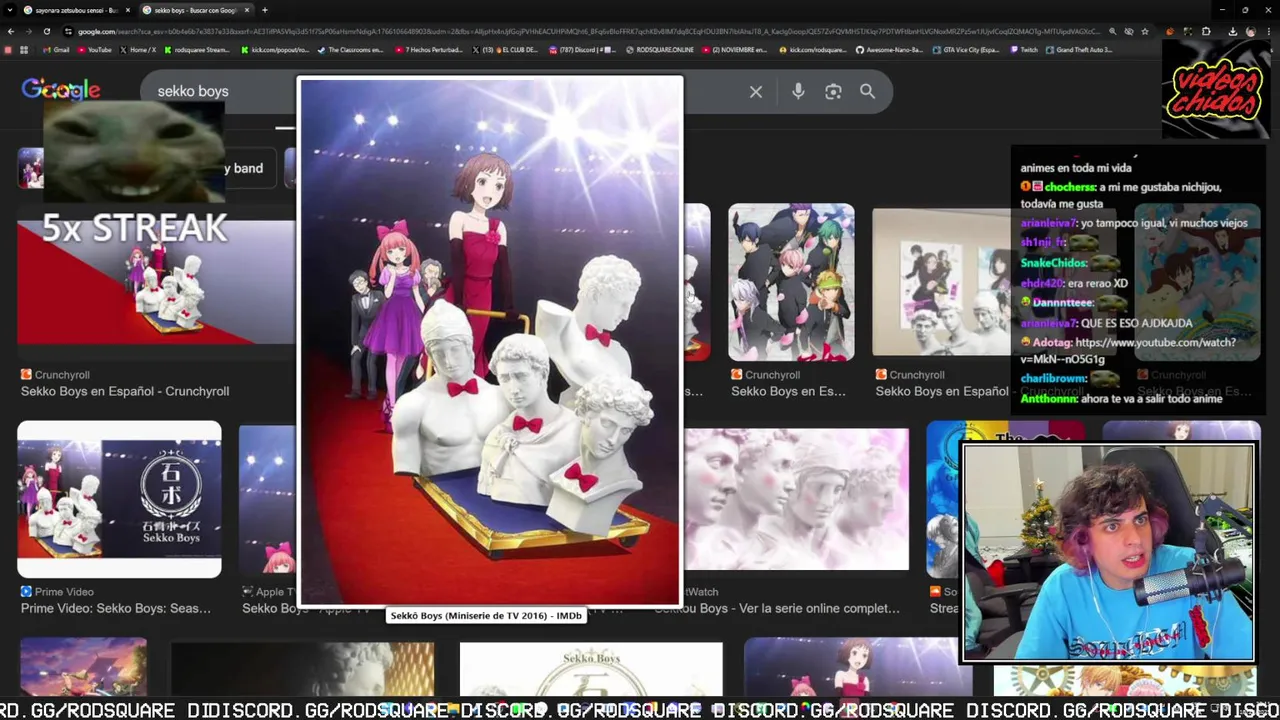Open the Chrome three-dot menu
This screenshot has width=1280, height=720.
point(1270,31)
